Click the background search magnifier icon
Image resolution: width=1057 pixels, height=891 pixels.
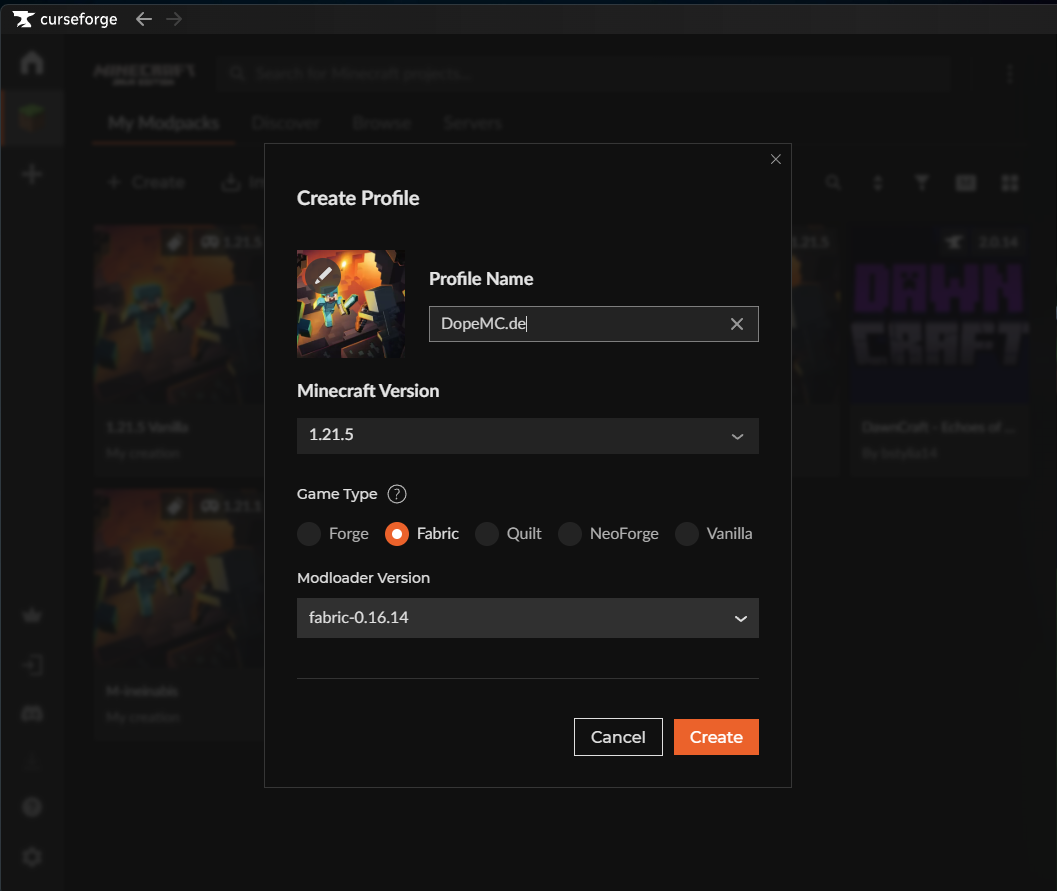click(834, 183)
